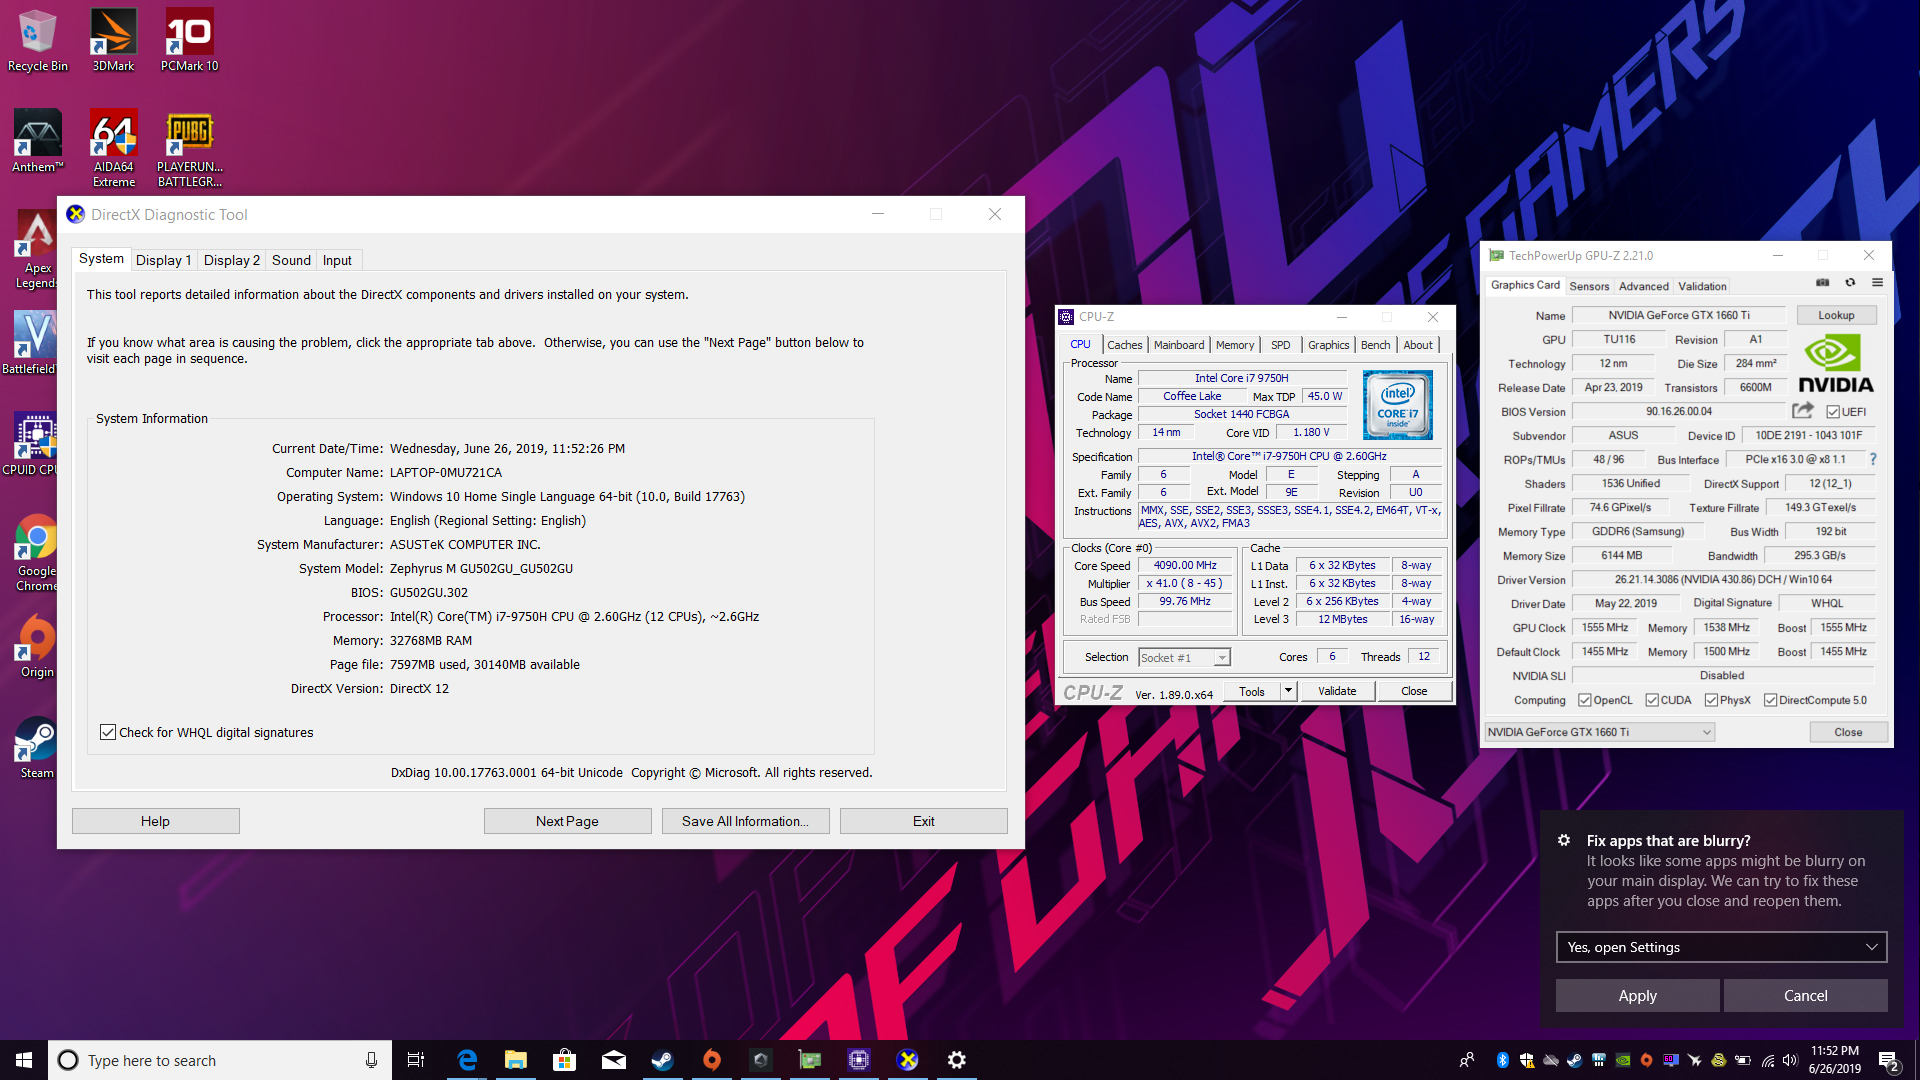Select the Recycle Bin icon
This screenshot has width=1920, height=1080.
click(x=37, y=40)
